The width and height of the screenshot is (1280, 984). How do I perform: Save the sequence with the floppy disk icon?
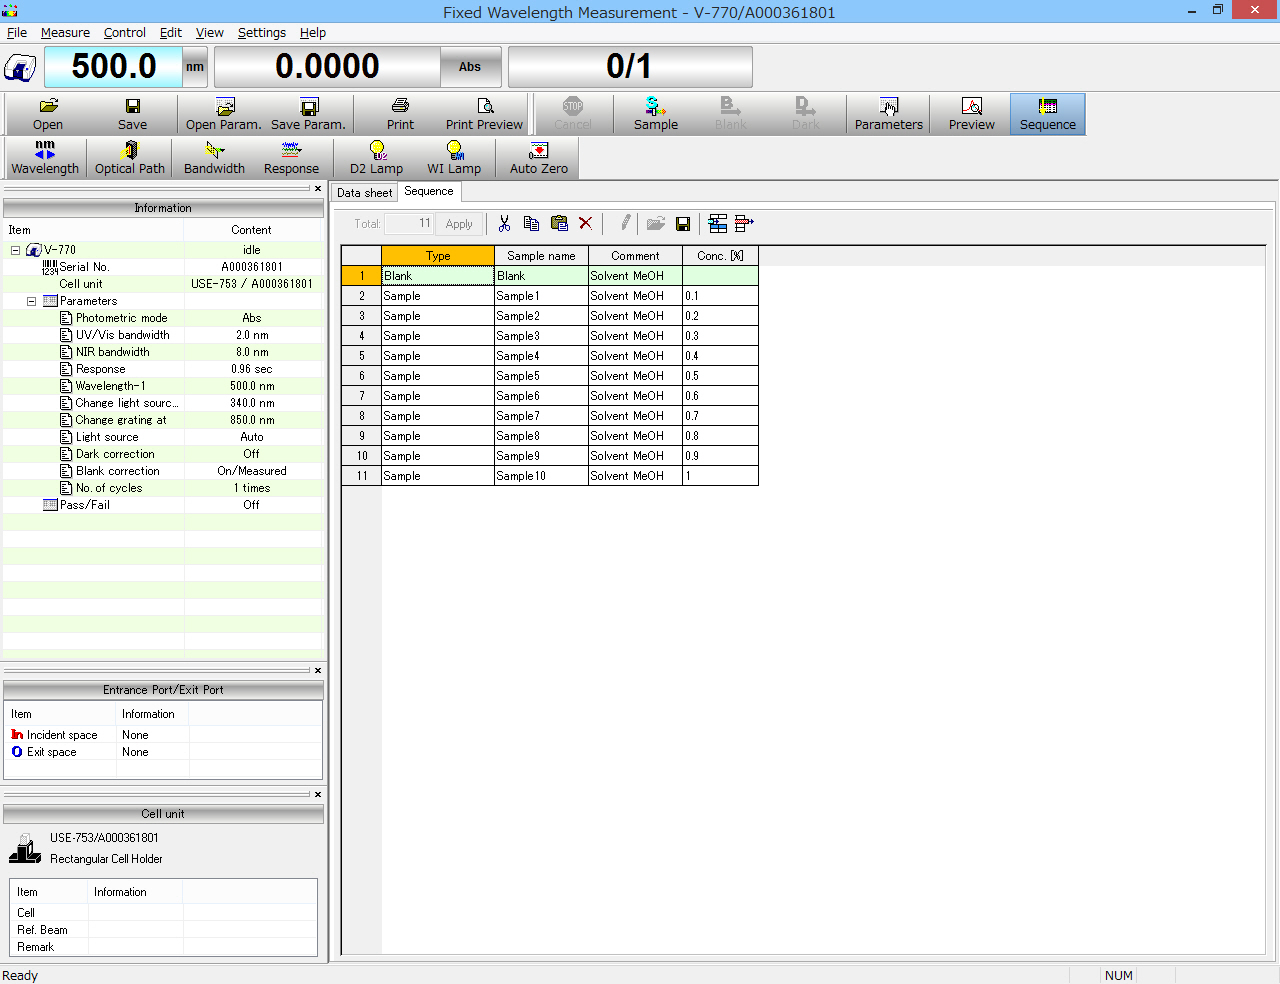[683, 224]
